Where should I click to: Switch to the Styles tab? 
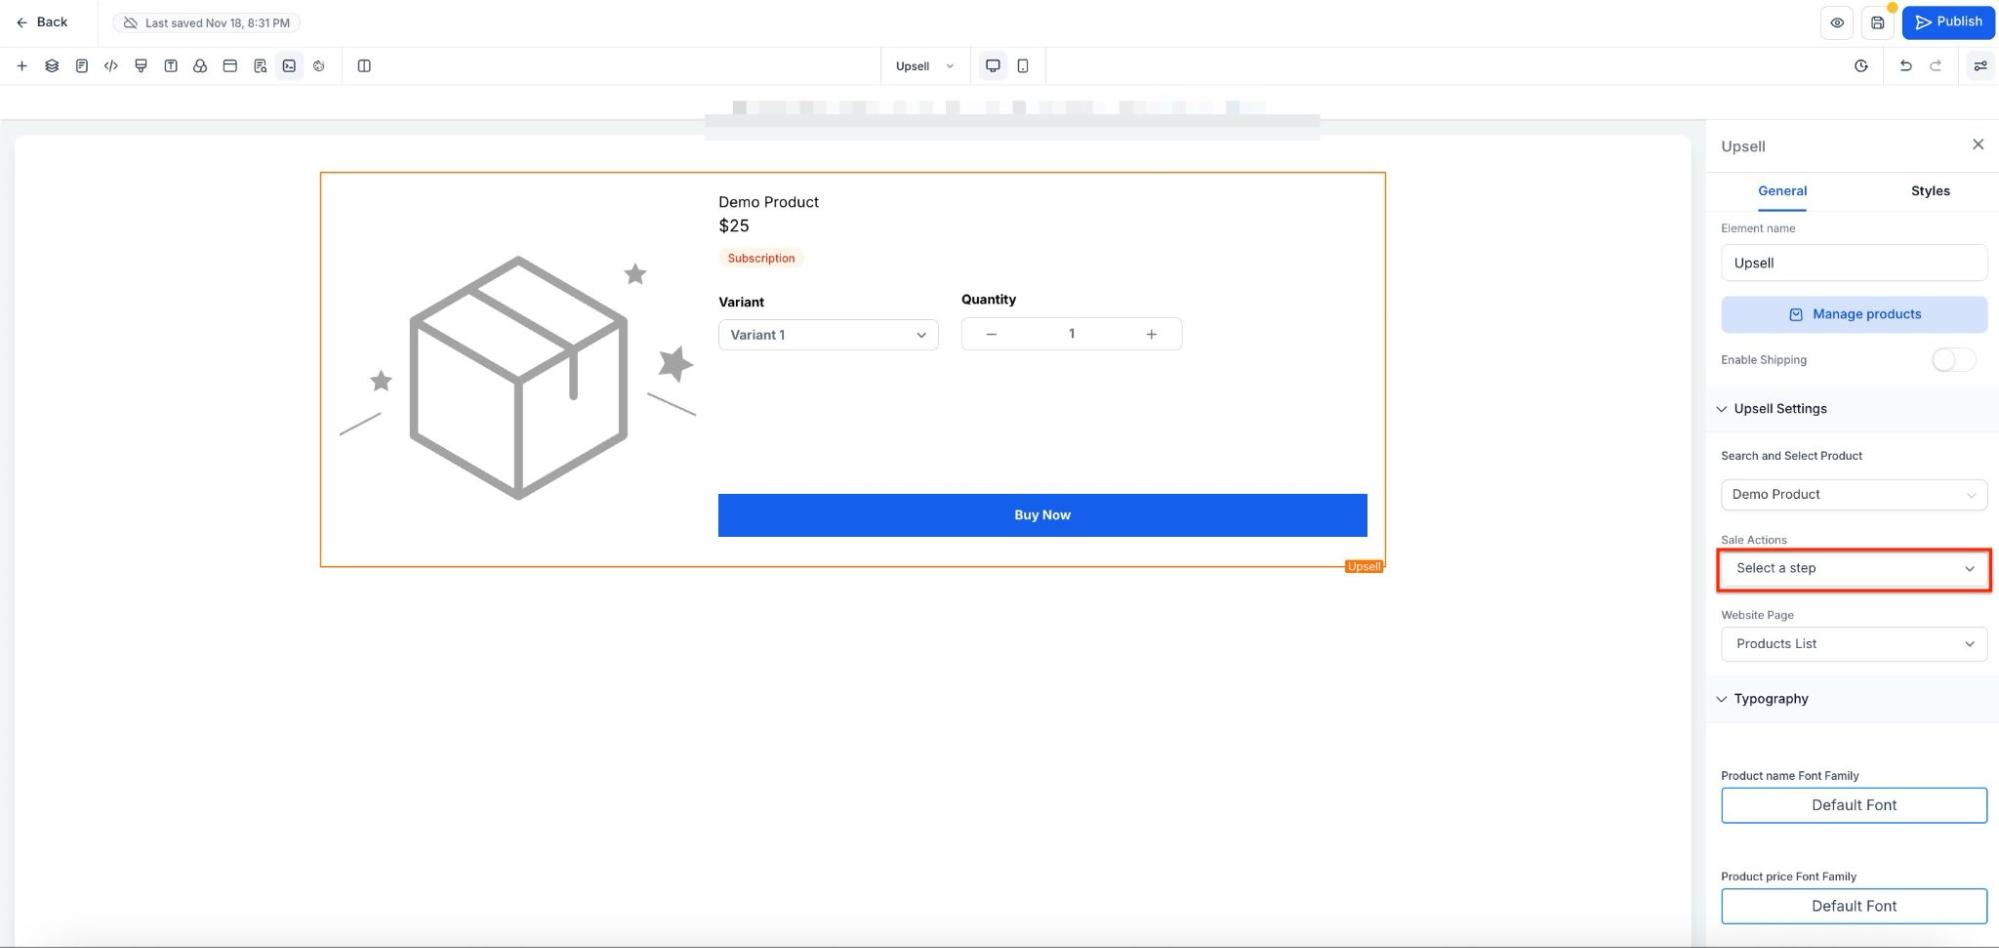[1929, 191]
